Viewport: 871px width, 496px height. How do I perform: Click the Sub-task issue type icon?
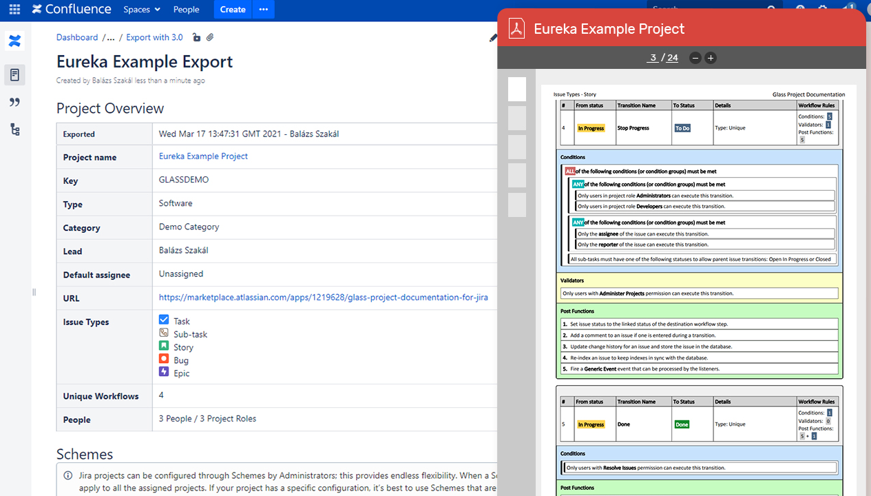[x=164, y=333]
